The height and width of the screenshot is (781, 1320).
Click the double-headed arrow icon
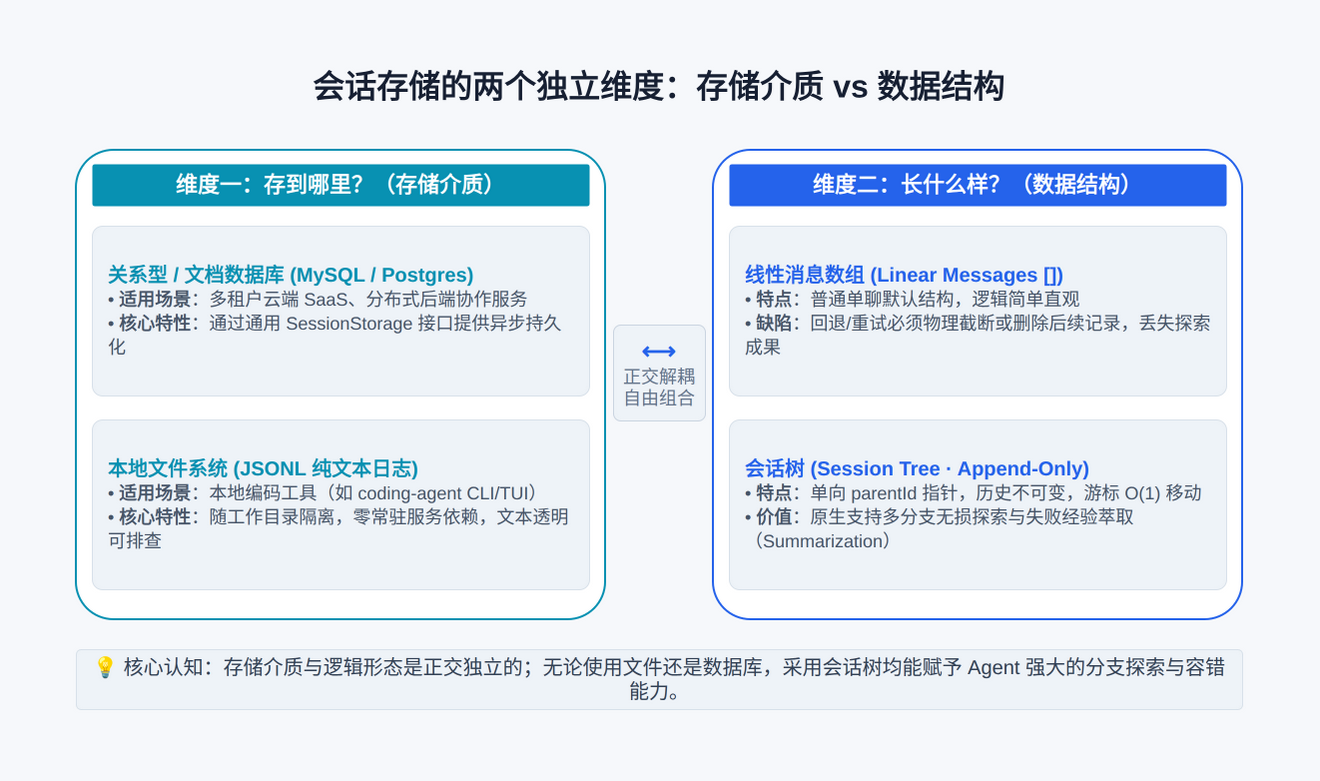[x=659, y=351]
